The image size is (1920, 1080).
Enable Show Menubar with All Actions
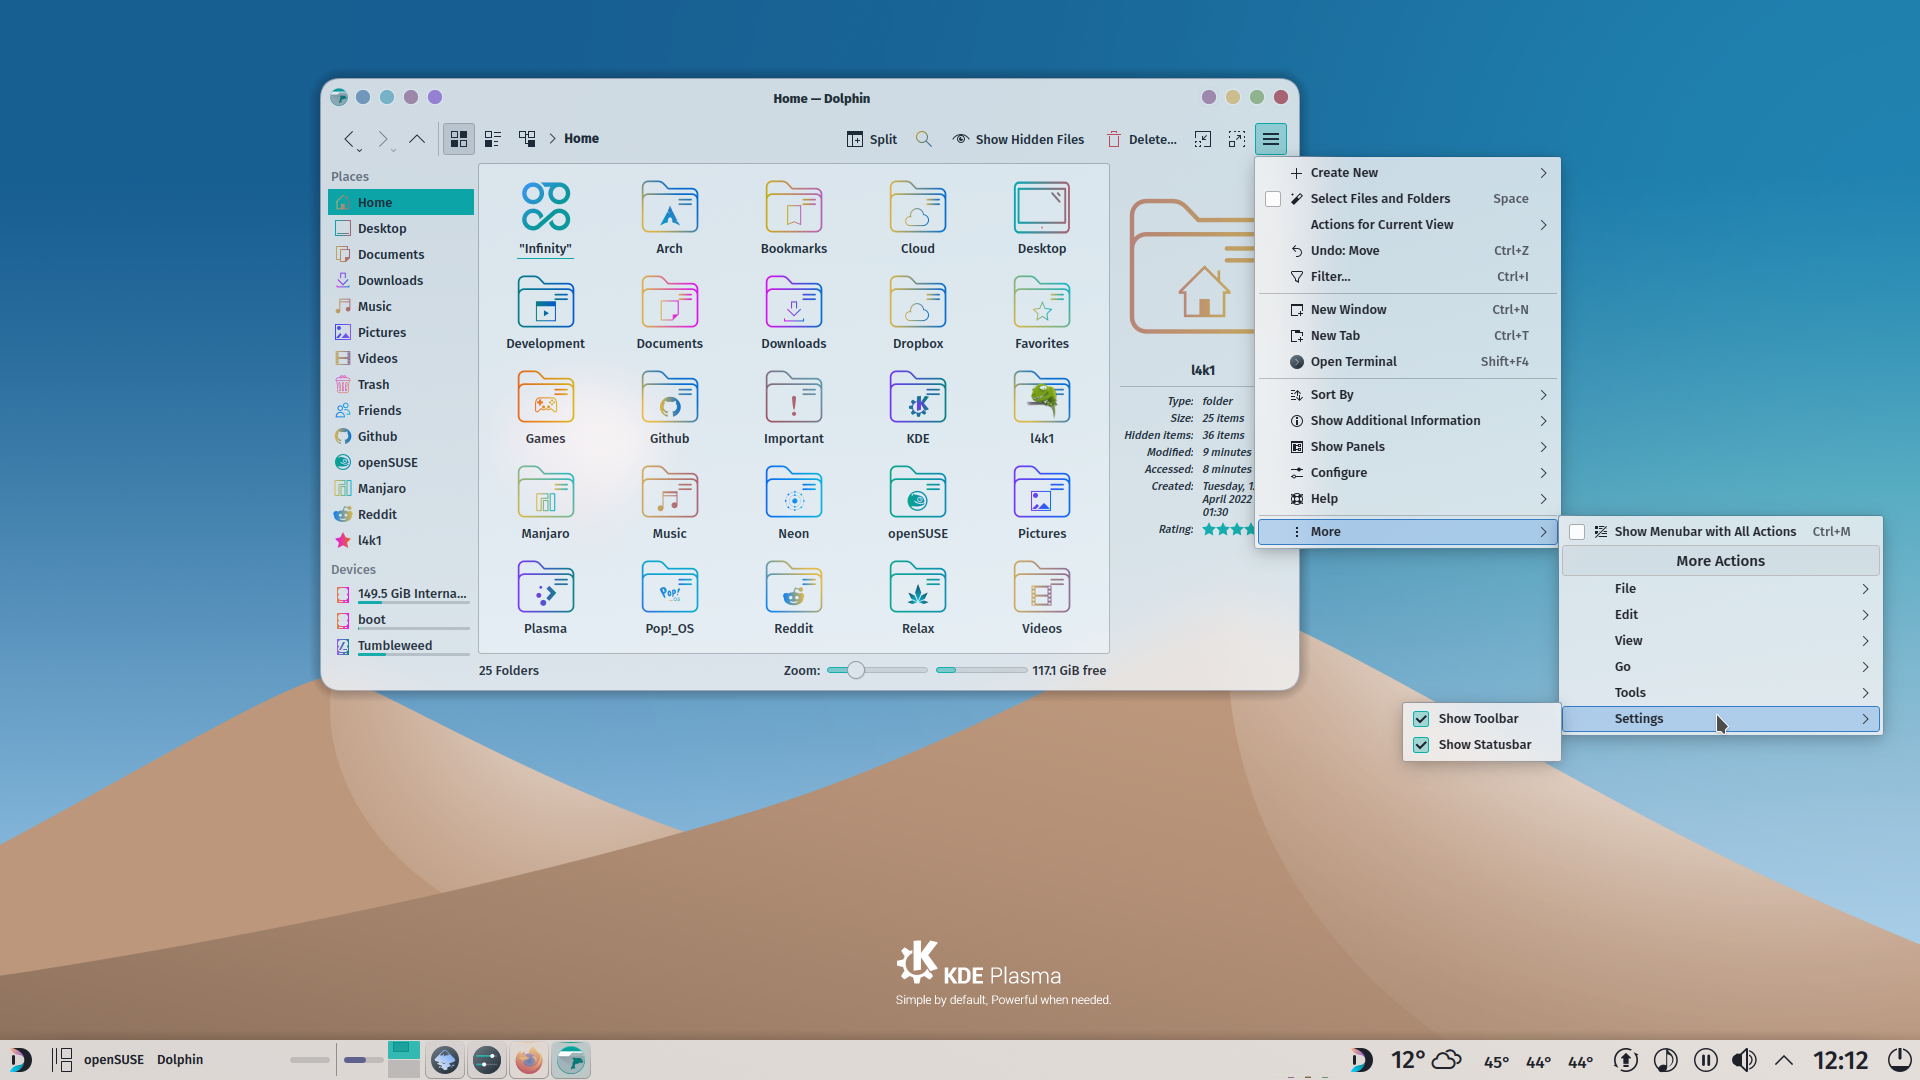click(x=1577, y=532)
